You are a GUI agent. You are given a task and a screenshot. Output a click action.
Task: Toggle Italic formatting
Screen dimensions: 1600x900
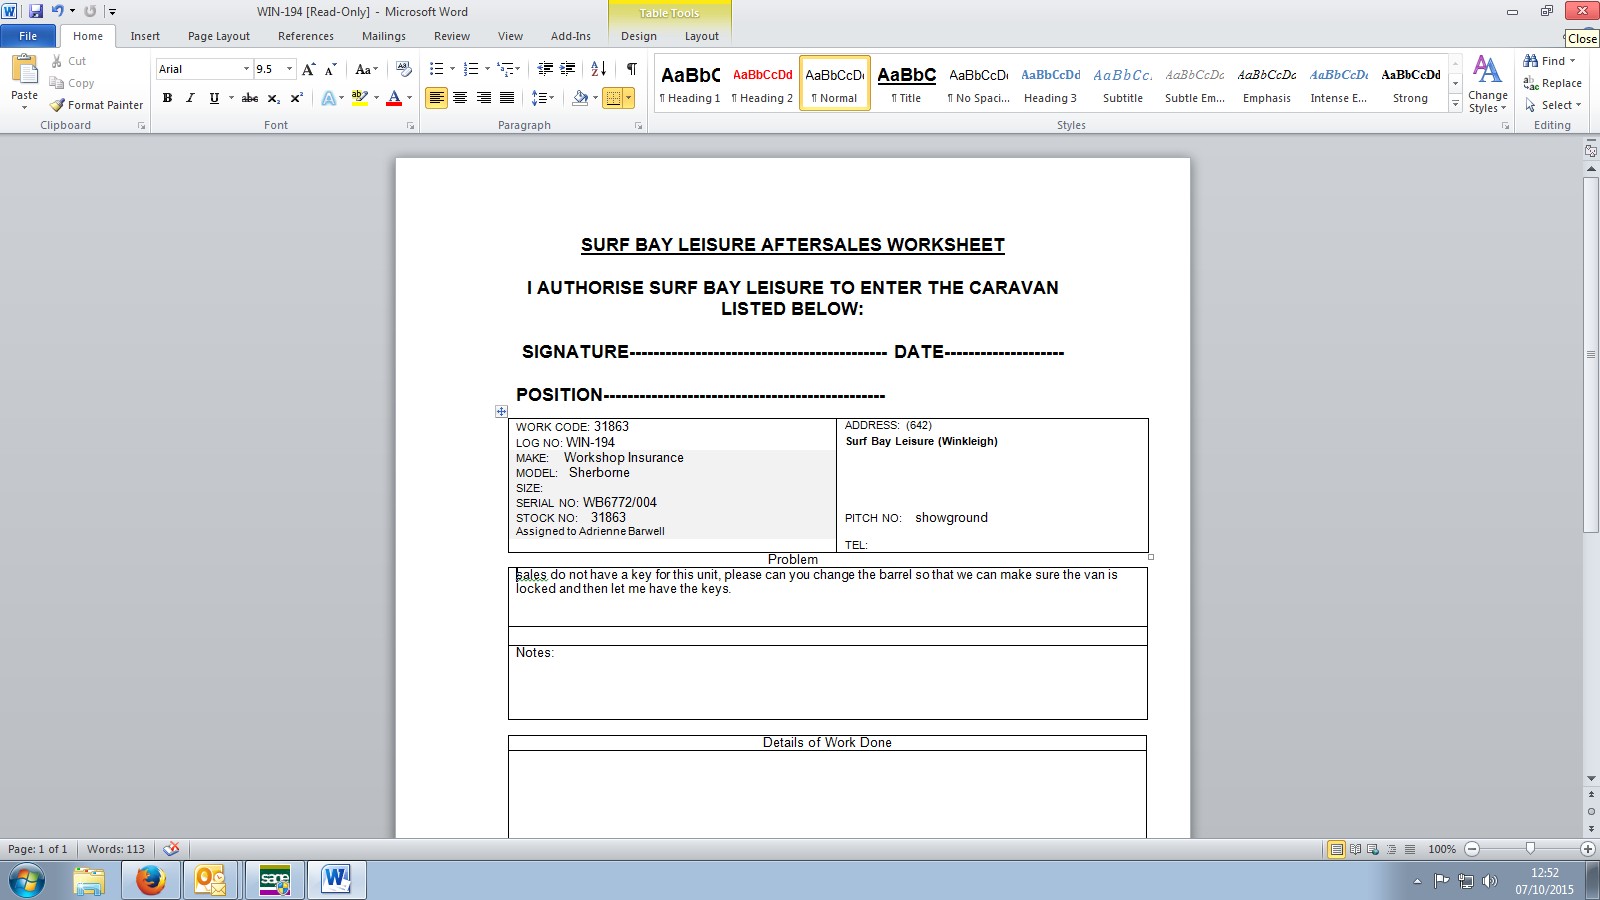[x=190, y=98]
